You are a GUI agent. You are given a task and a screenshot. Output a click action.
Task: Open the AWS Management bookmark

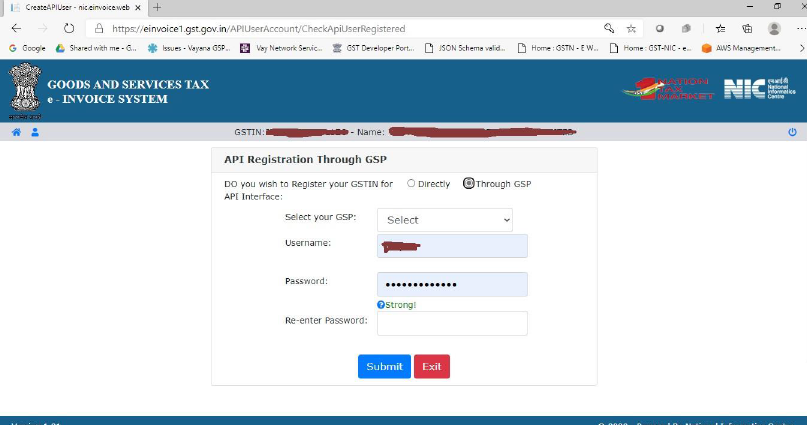[740, 47]
